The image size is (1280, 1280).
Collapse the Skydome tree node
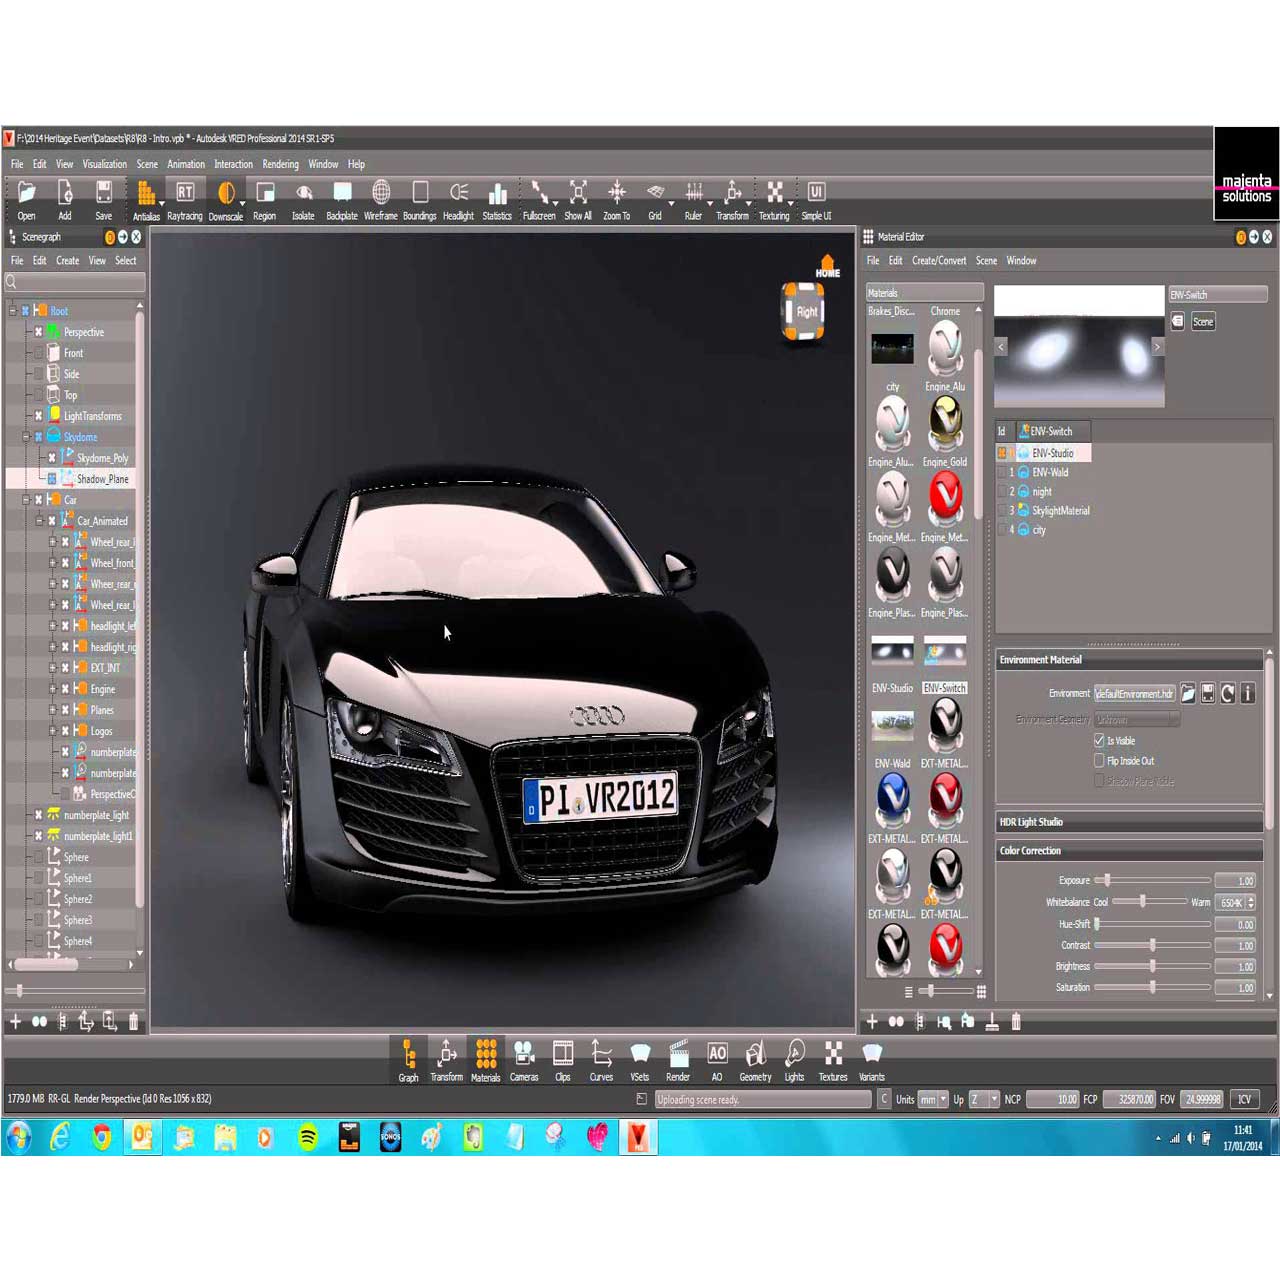[26, 437]
